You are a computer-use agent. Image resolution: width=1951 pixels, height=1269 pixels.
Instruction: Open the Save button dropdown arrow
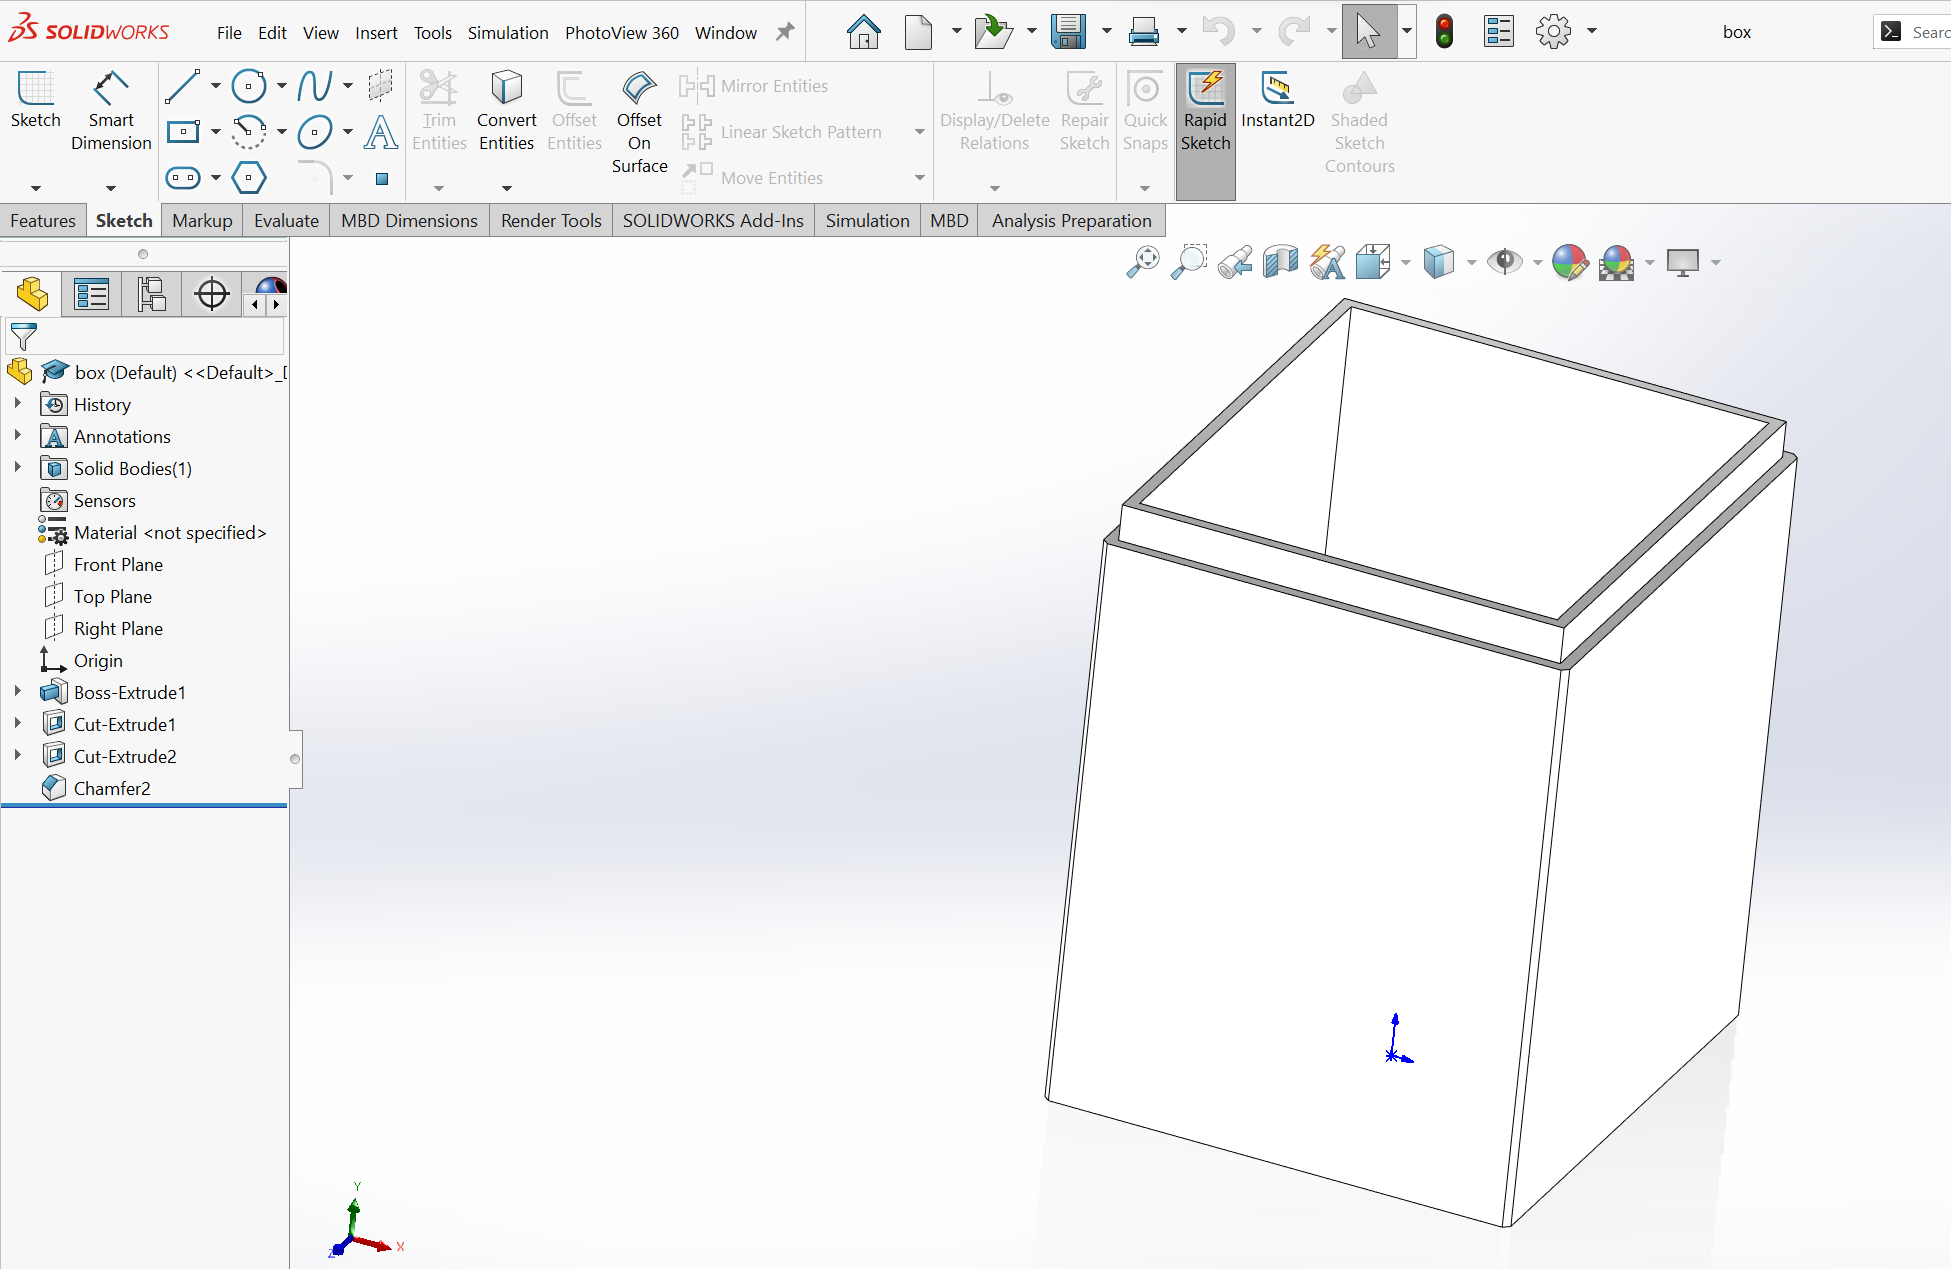coord(1106,32)
